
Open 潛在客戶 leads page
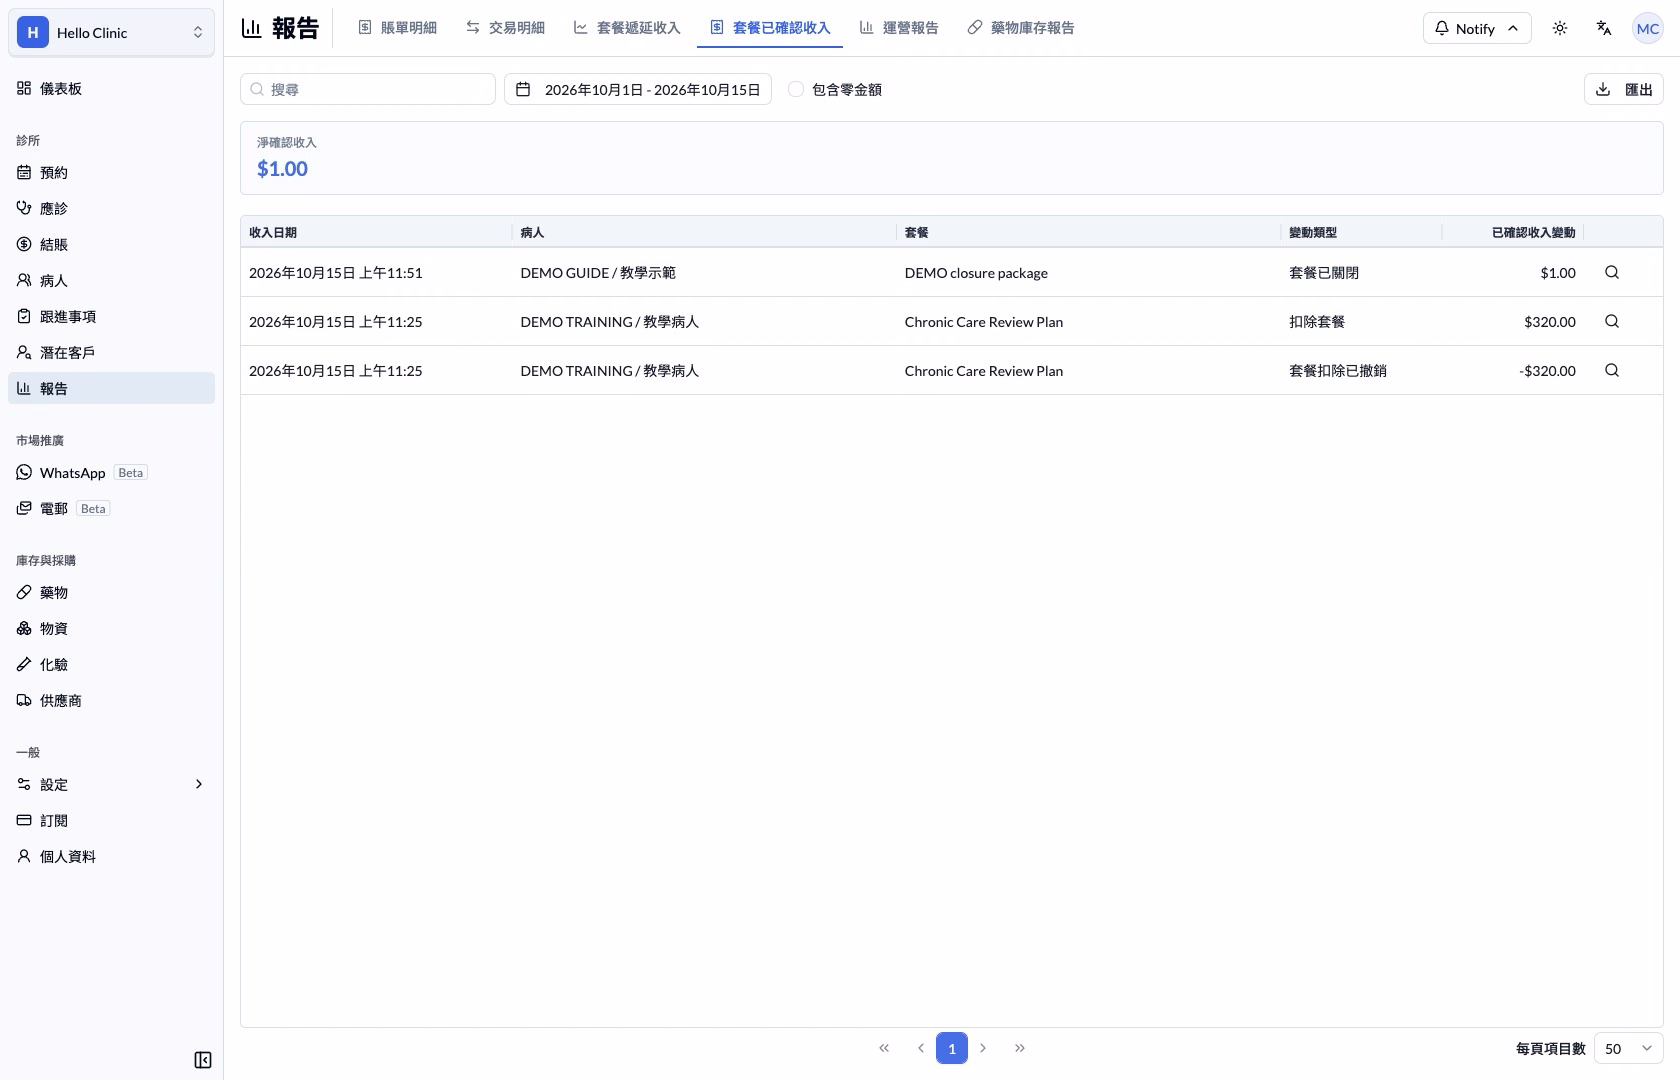pyautogui.click(x=111, y=352)
